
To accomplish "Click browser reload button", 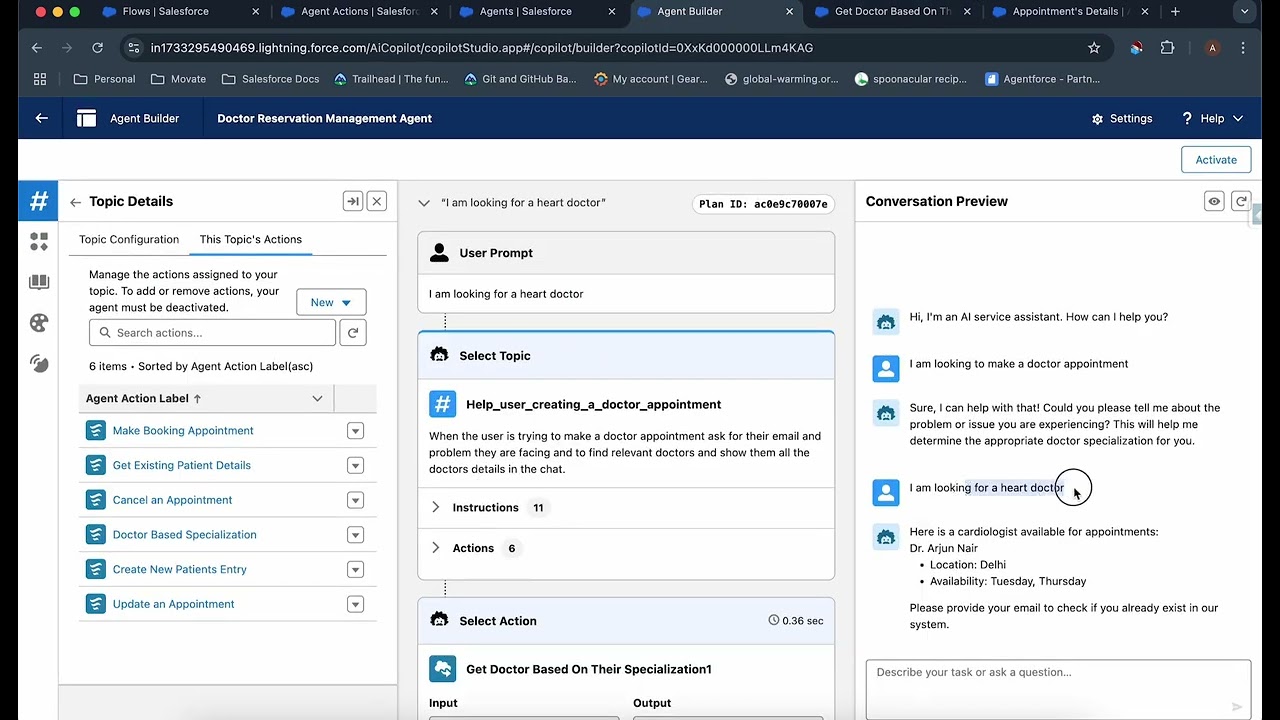I will tap(97, 47).
